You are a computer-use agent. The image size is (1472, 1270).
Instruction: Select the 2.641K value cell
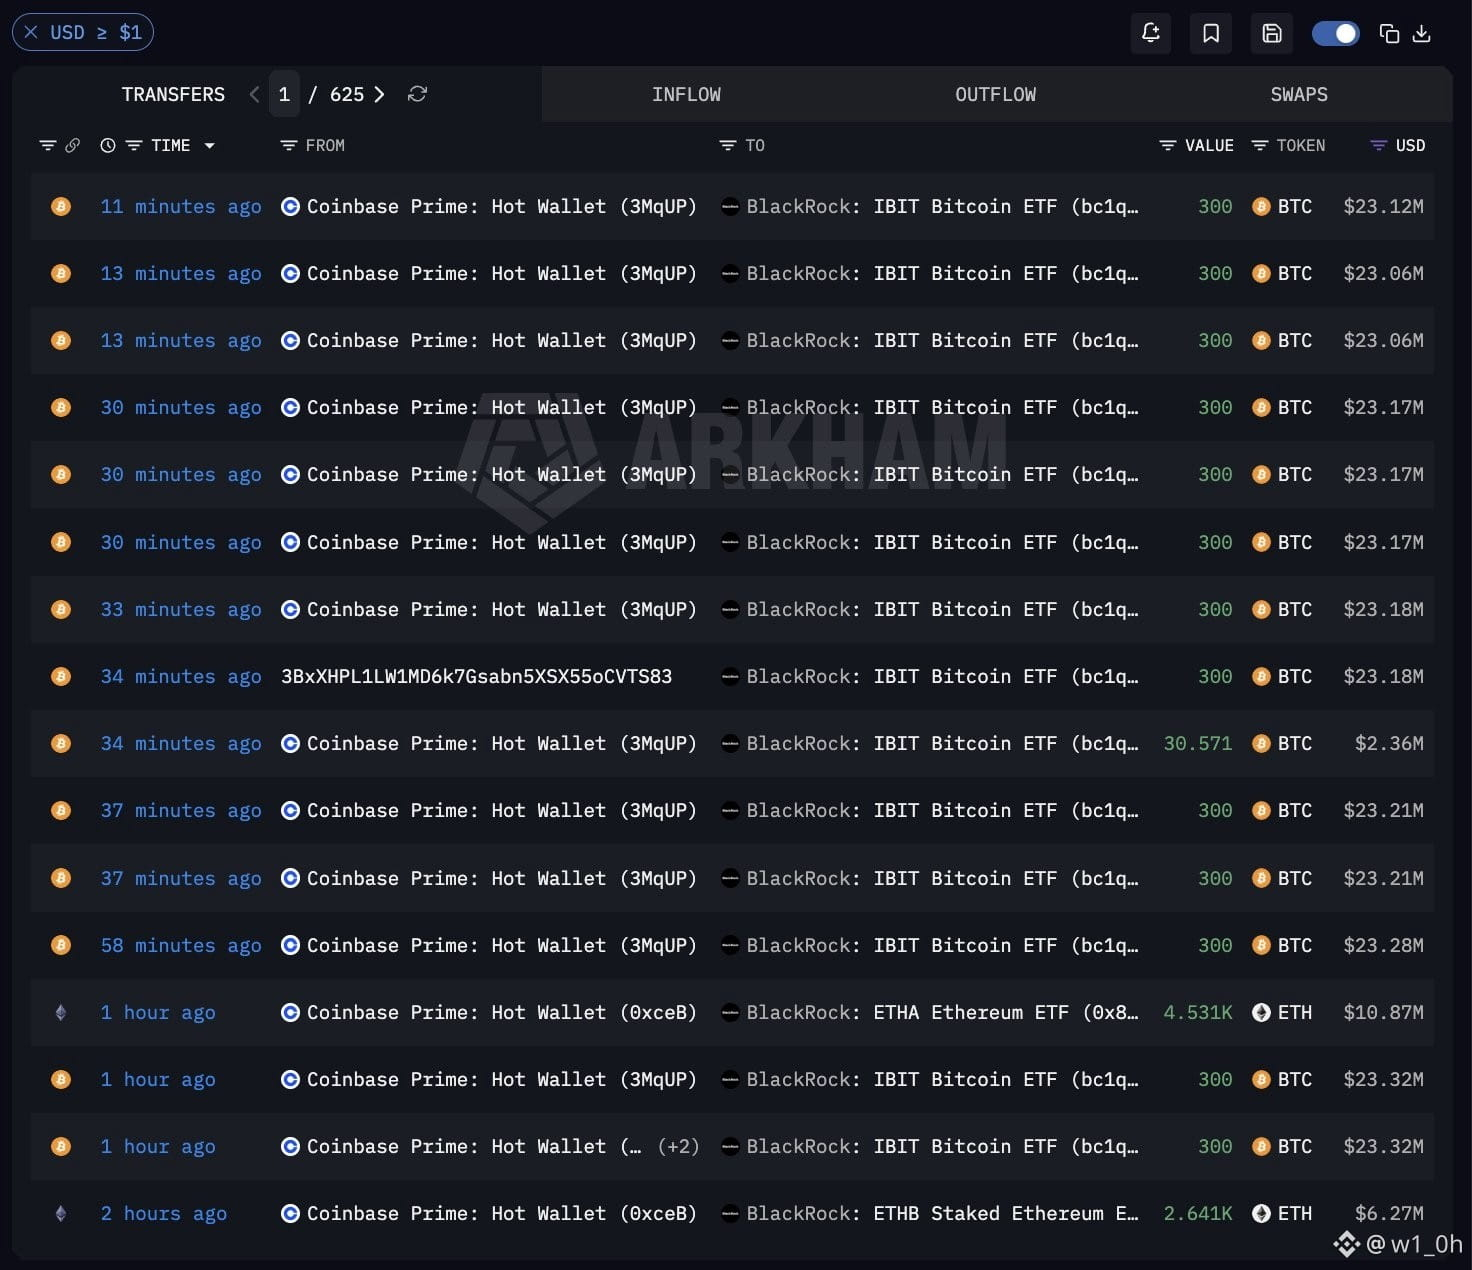click(1197, 1214)
